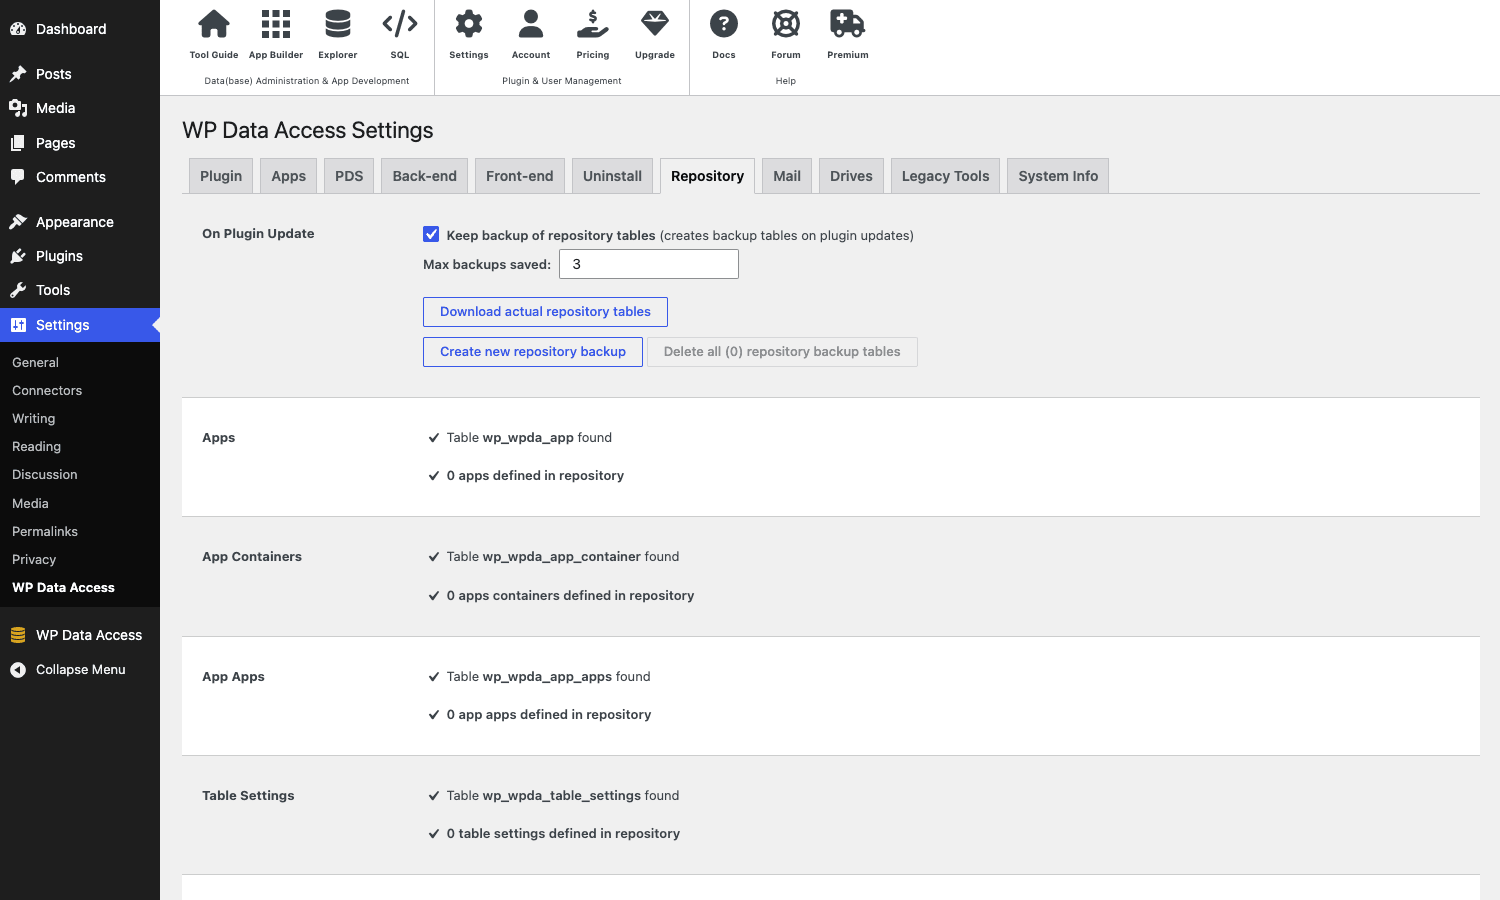The image size is (1500, 900).
Task: Open the SQL code icon
Action: [x=400, y=23]
